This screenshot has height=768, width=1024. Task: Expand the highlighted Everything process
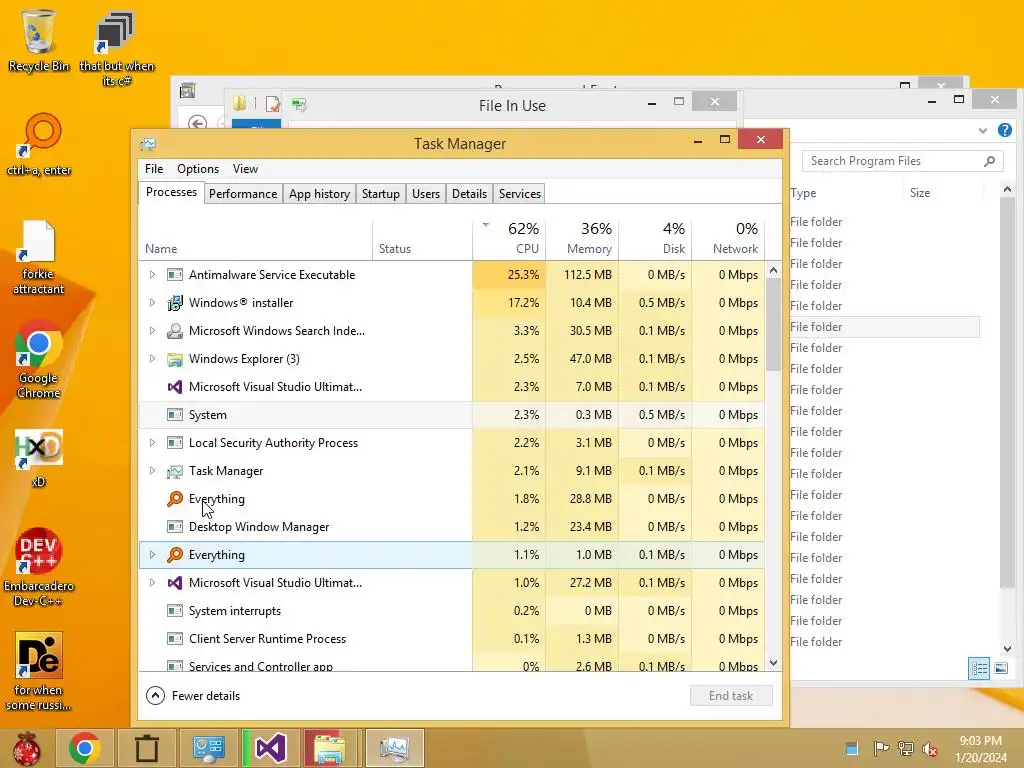[x=152, y=554]
